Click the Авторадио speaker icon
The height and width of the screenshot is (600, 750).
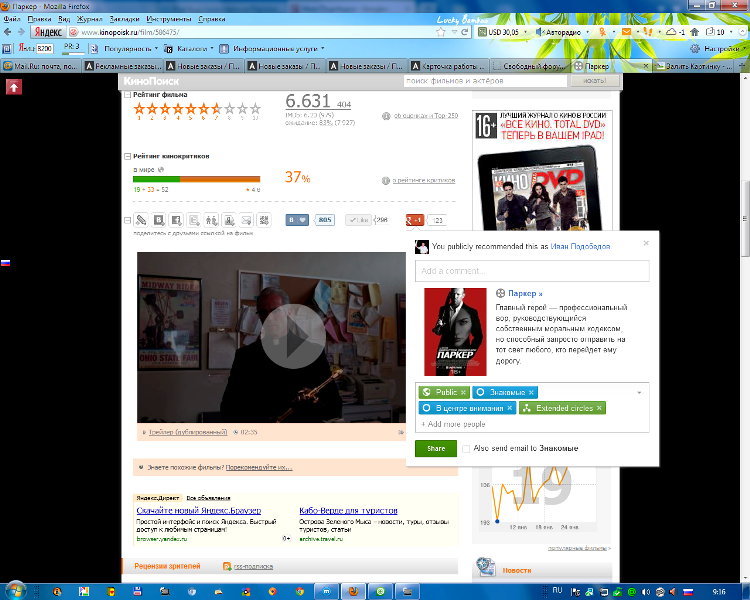(x=540, y=32)
